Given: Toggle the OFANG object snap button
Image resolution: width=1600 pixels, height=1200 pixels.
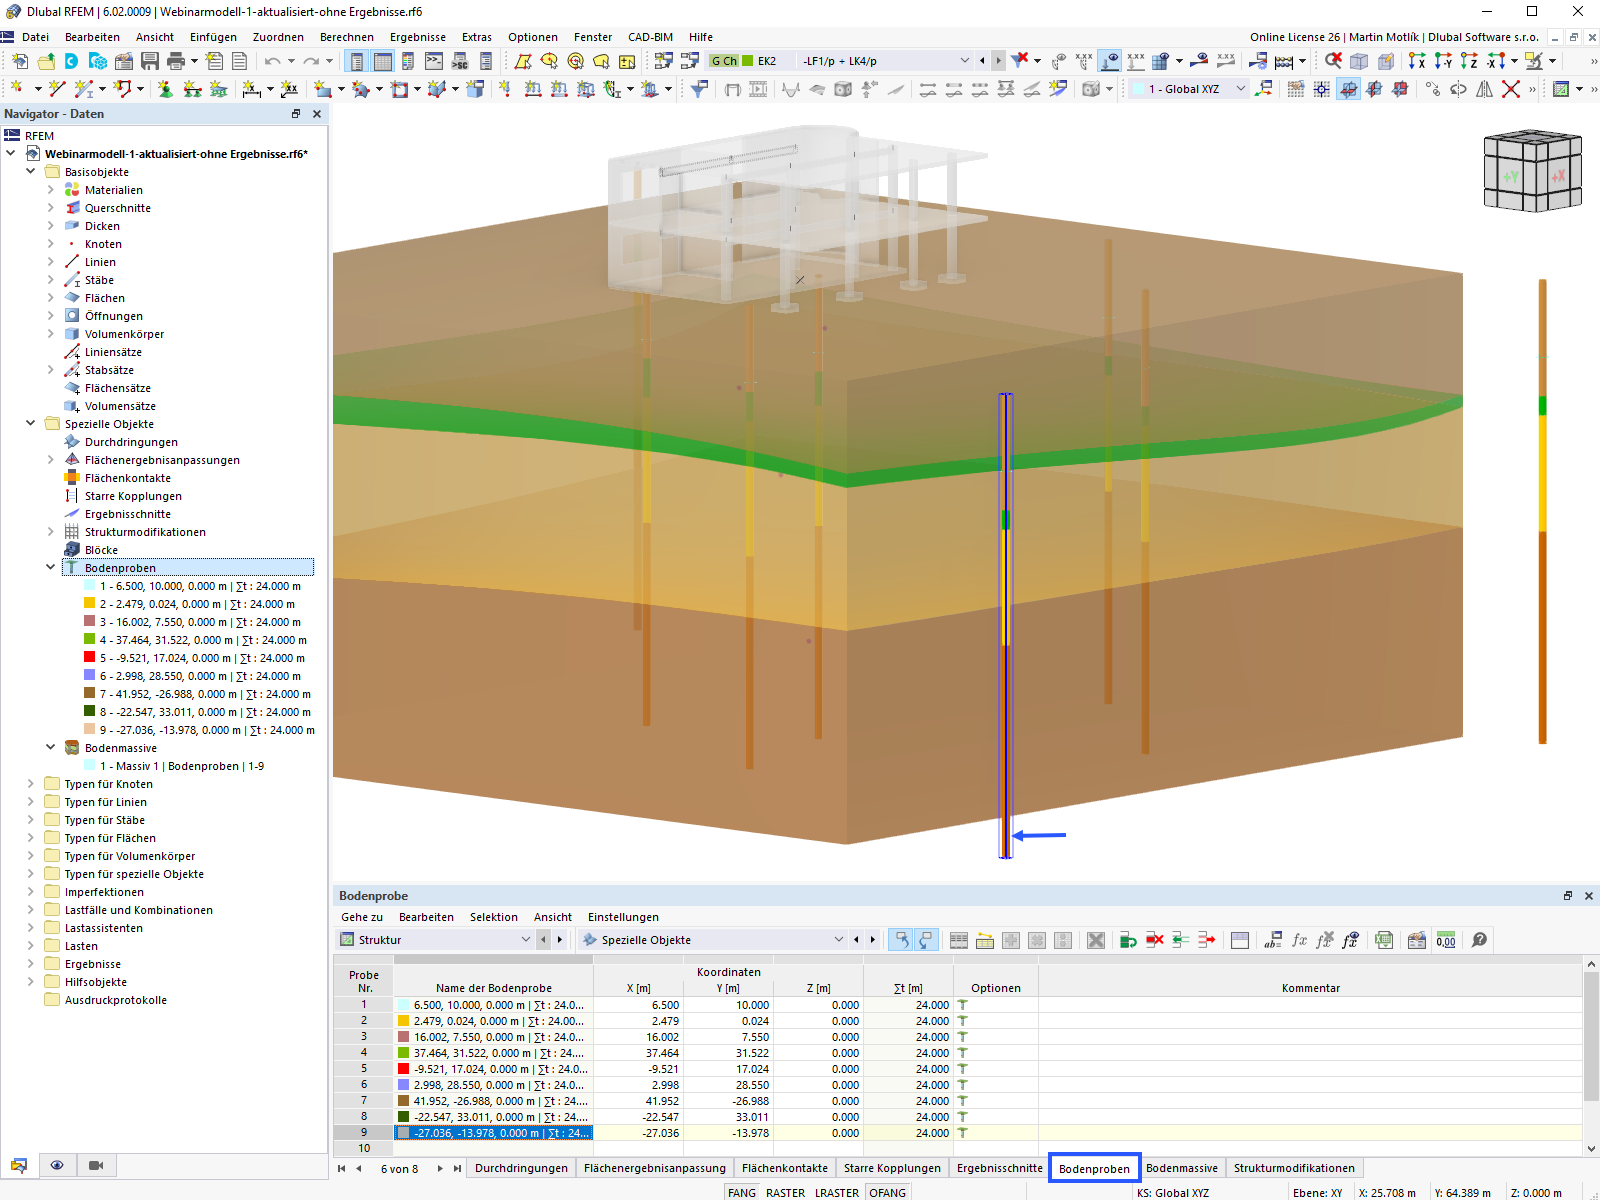Looking at the screenshot, I should click(887, 1193).
